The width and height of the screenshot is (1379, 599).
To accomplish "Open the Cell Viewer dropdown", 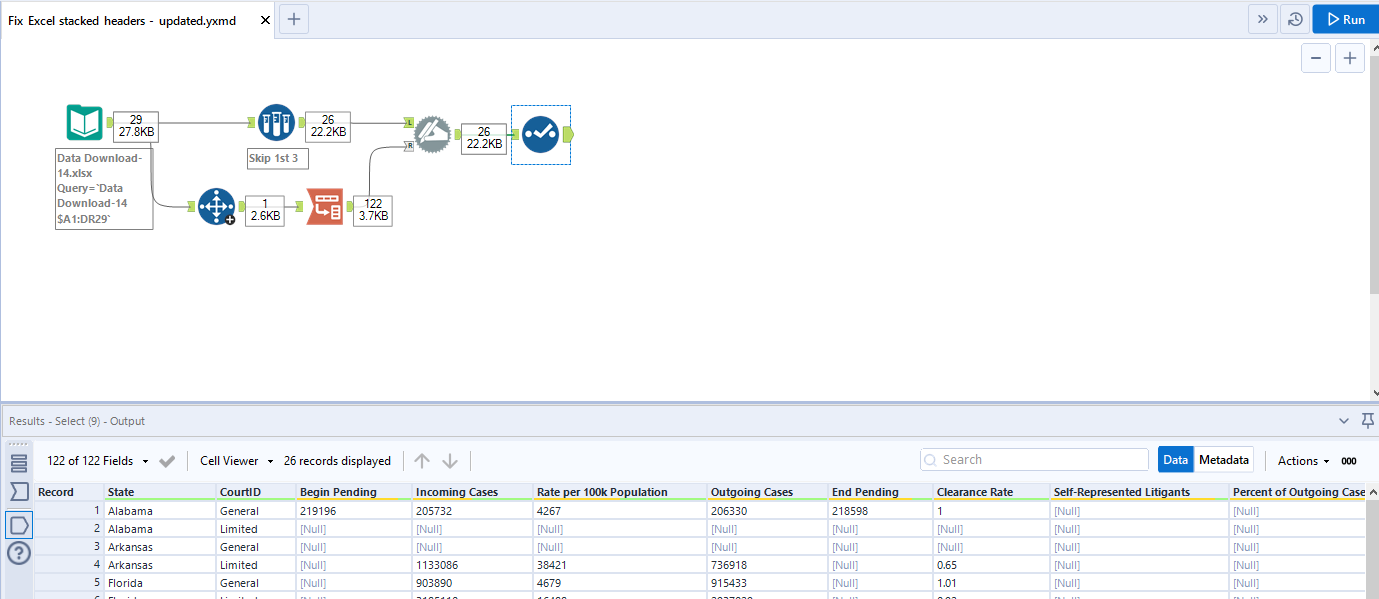I will coord(232,460).
